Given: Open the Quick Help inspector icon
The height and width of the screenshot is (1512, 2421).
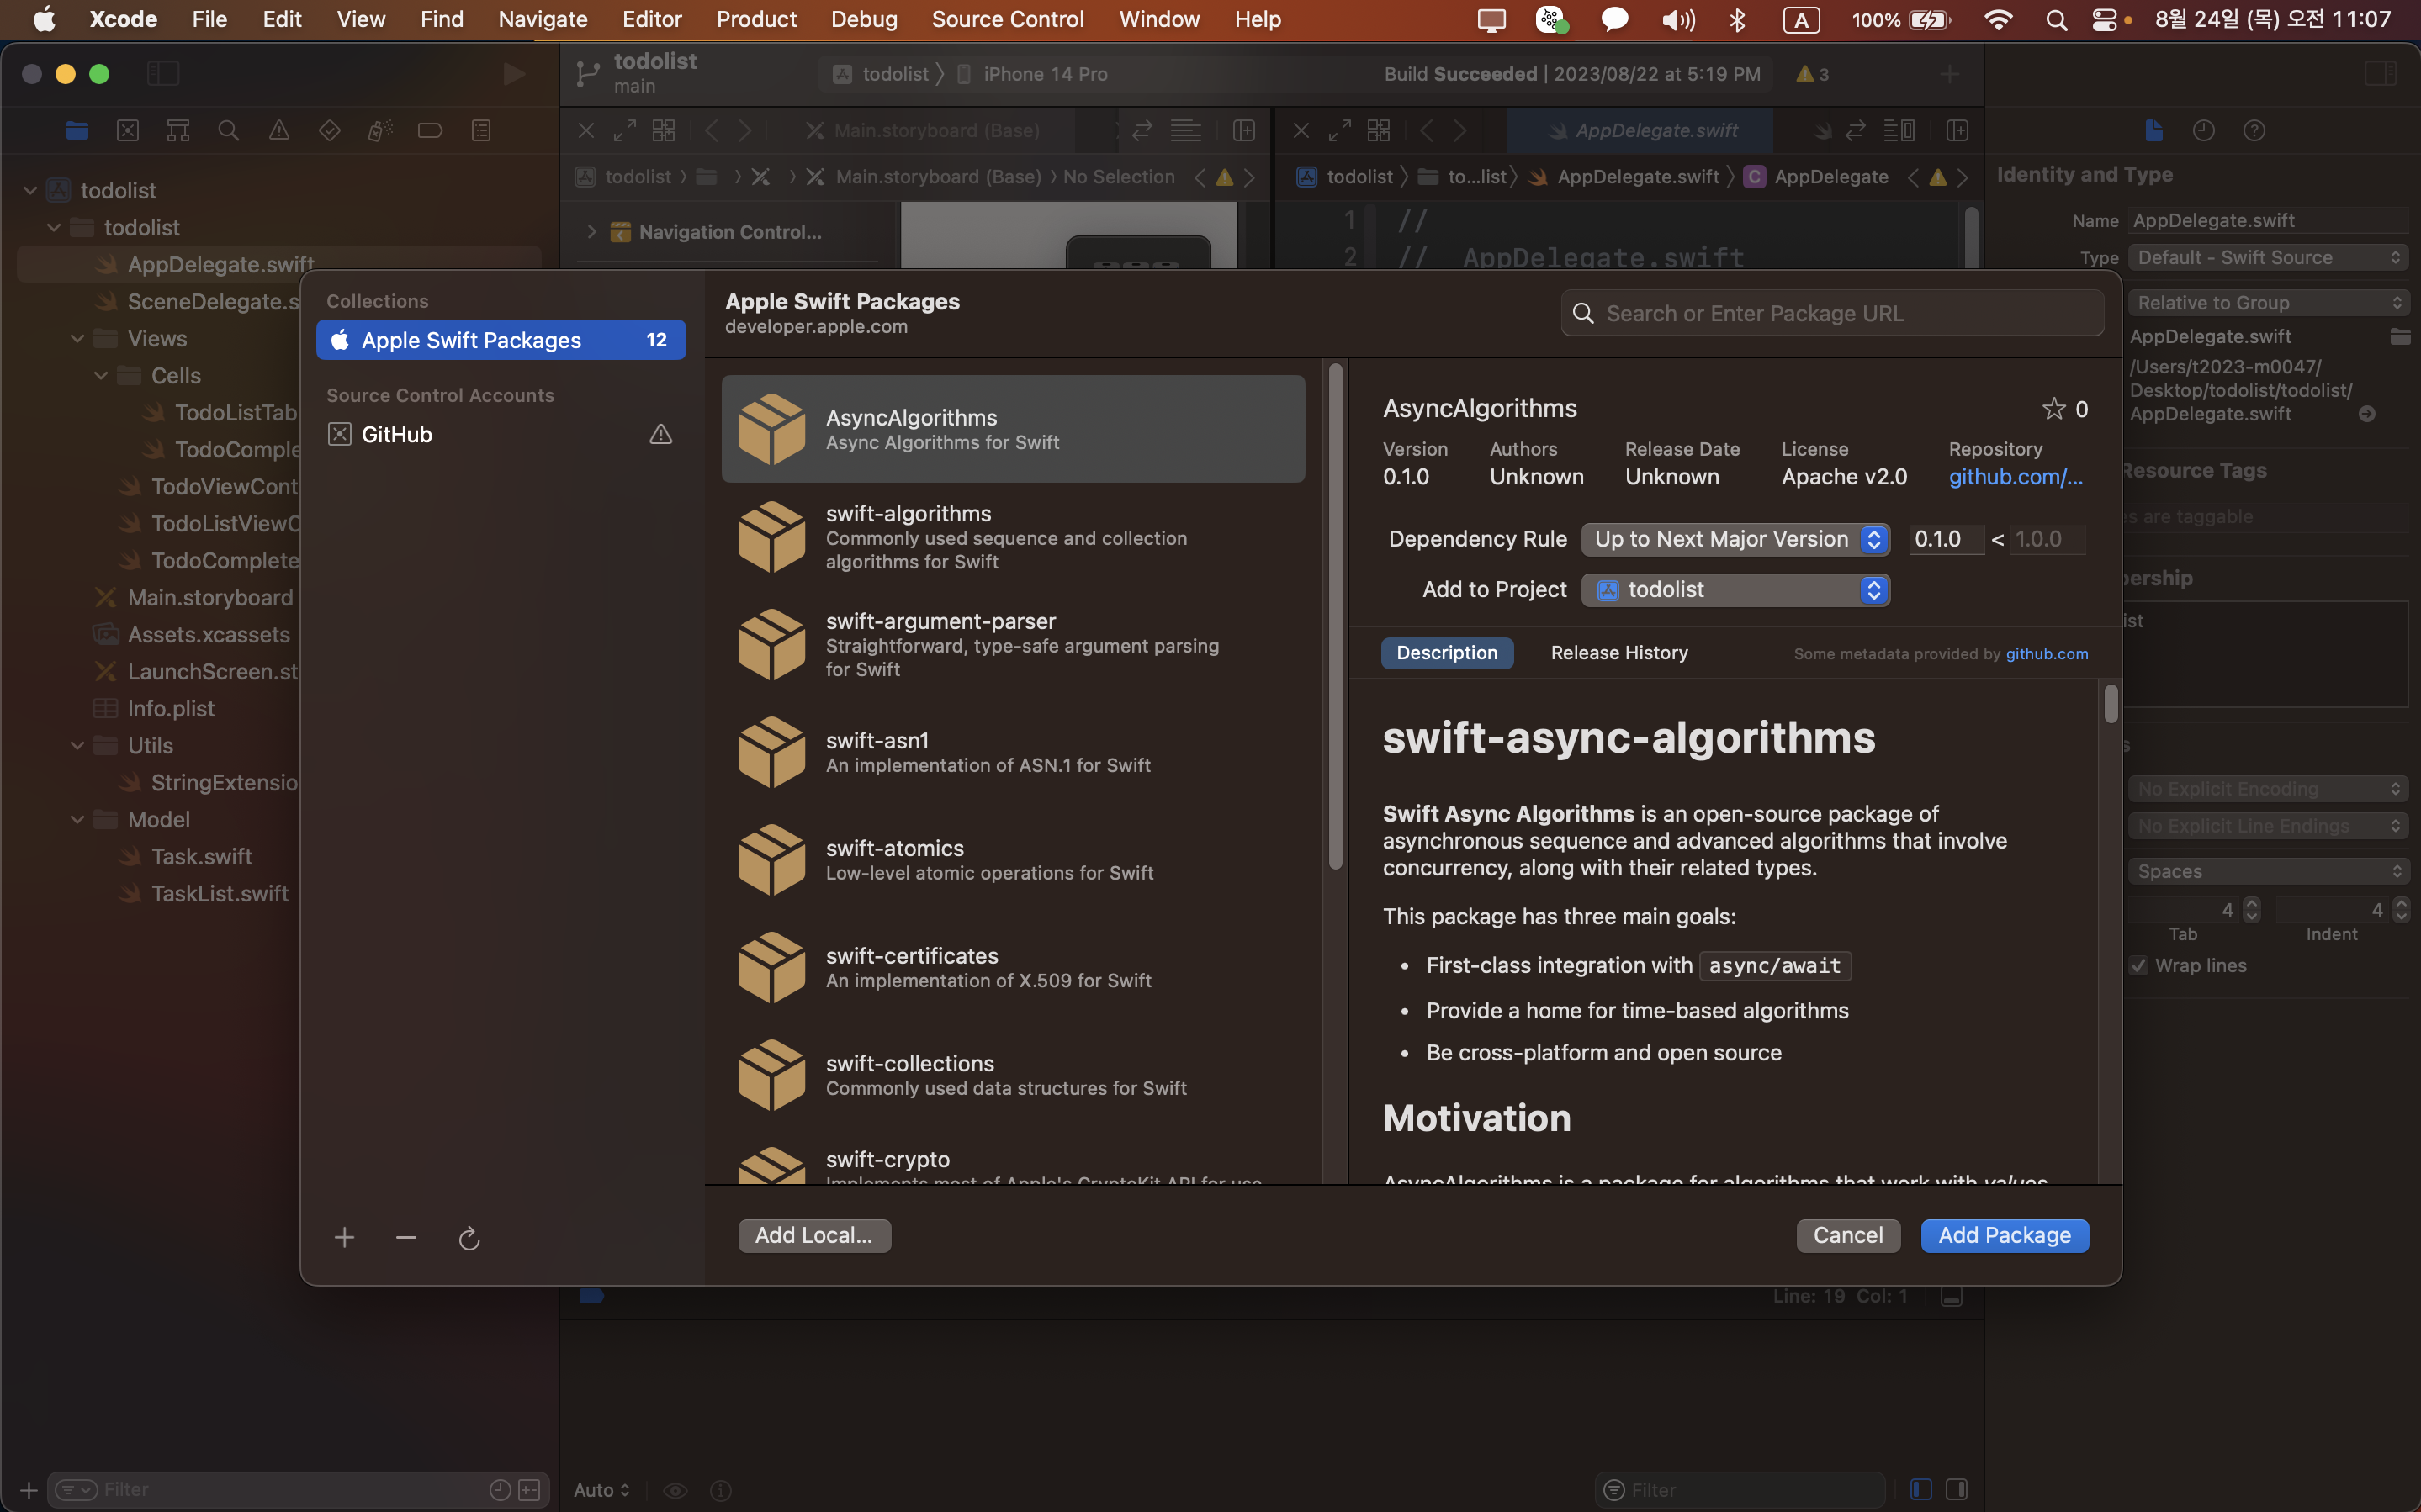Looking at the screenshot, I should point(2254,130).
